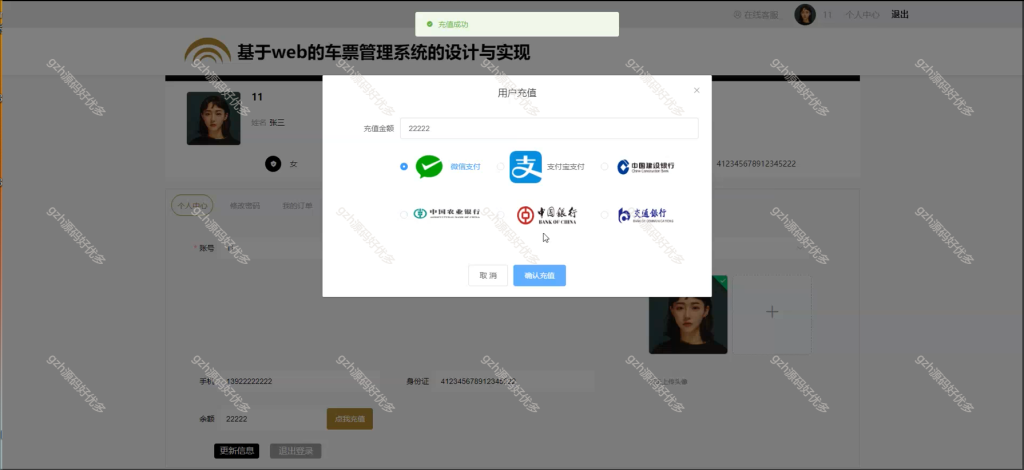Click the 点我充值 button
1024x470 pixels.
349,419
